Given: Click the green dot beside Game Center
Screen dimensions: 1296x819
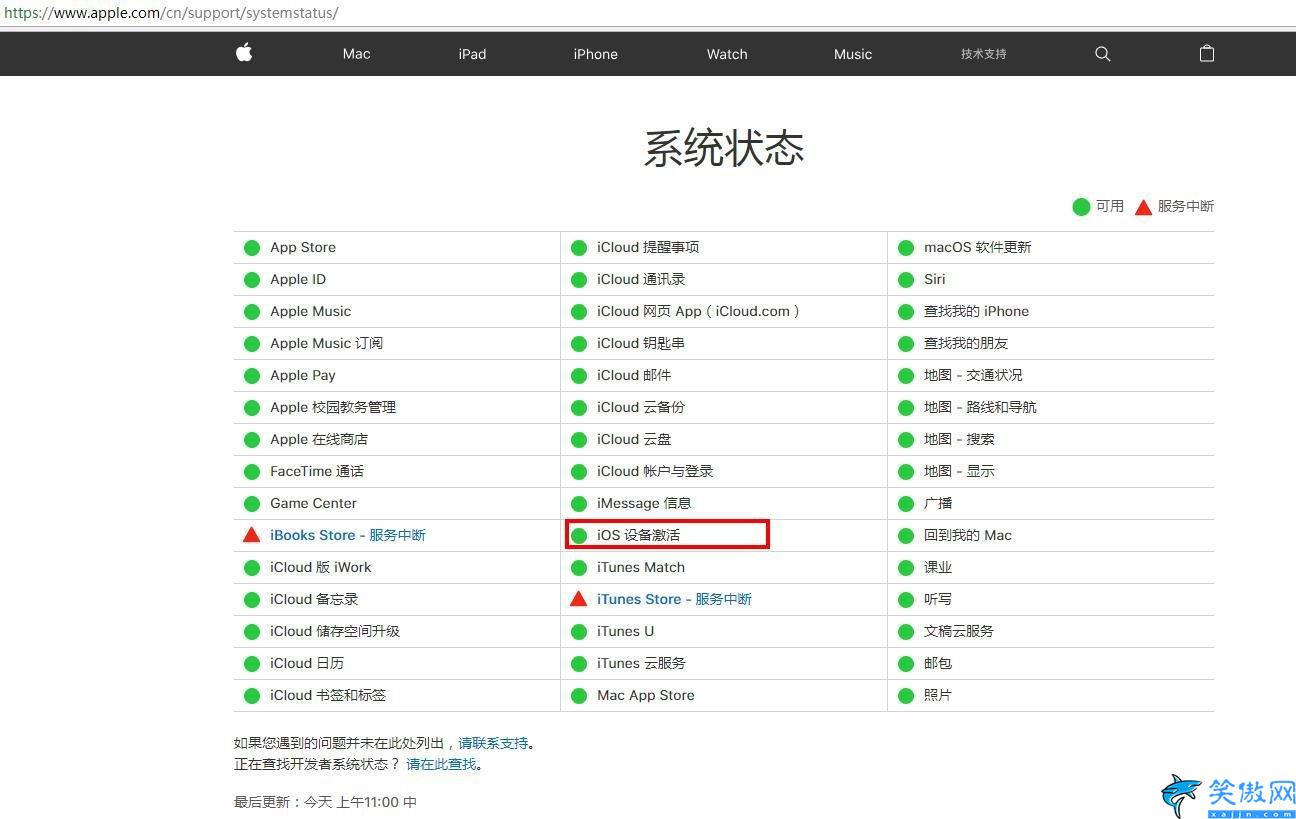Looking at the screenshot, I should click(x=252, y=503).
